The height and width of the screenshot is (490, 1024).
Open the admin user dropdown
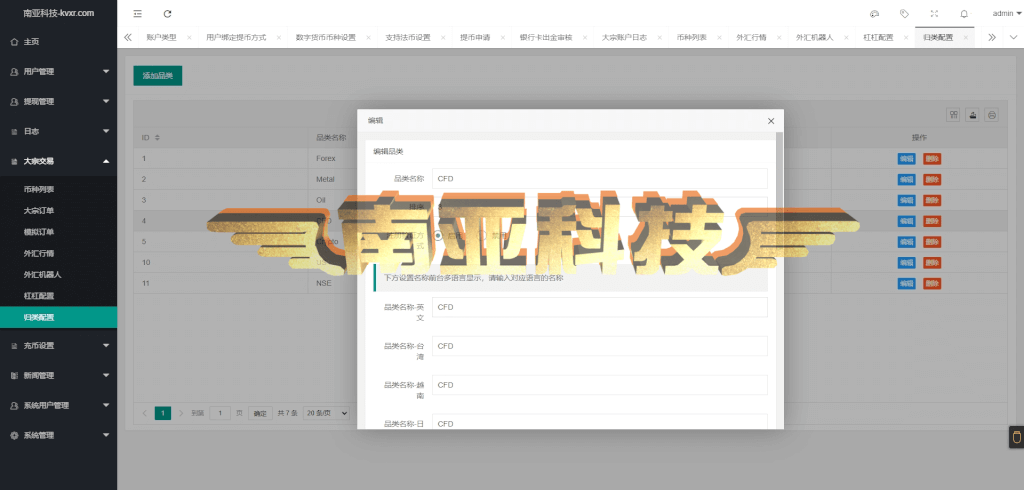(x=1006, y=13)
